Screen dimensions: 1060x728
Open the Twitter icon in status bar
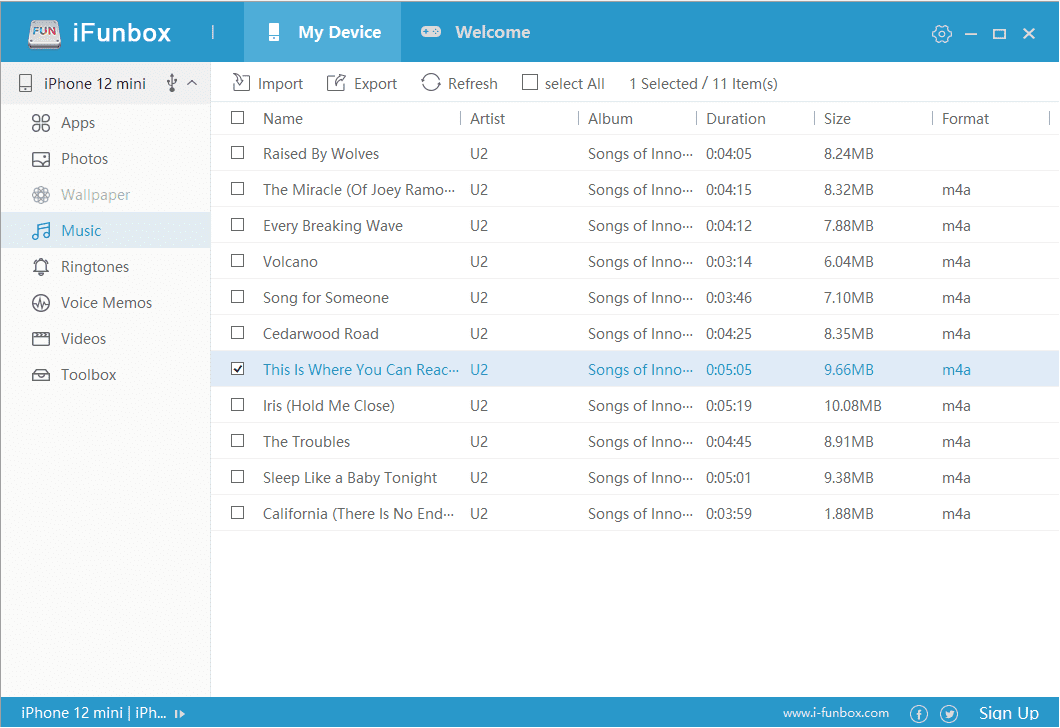(x=949, y=714)
